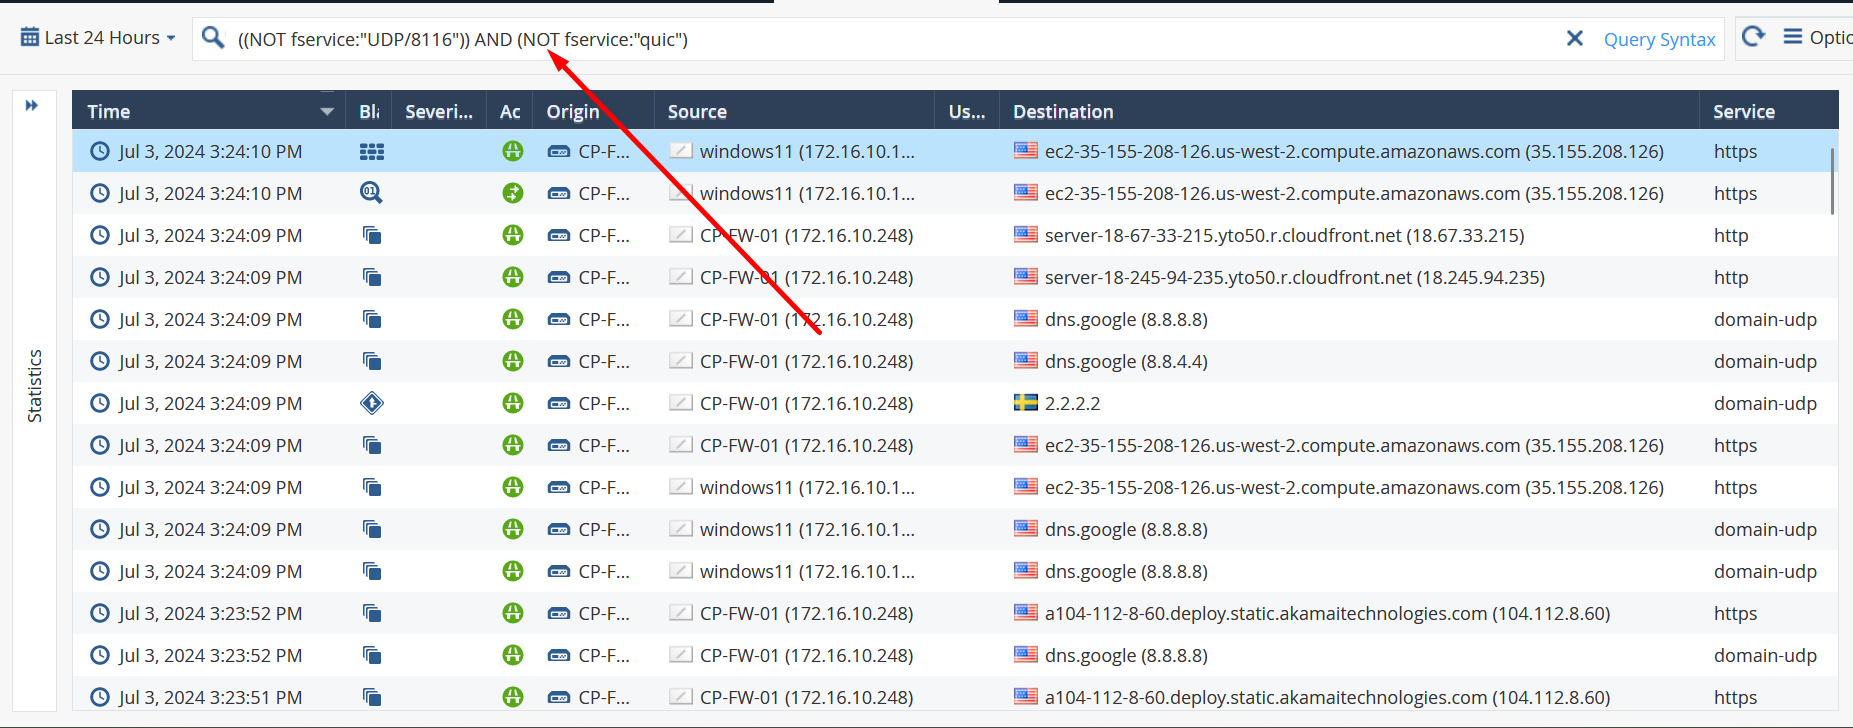
Task: Click "domain-udp" service in the 2.2.2.2 row
Action: (1765, 403)
